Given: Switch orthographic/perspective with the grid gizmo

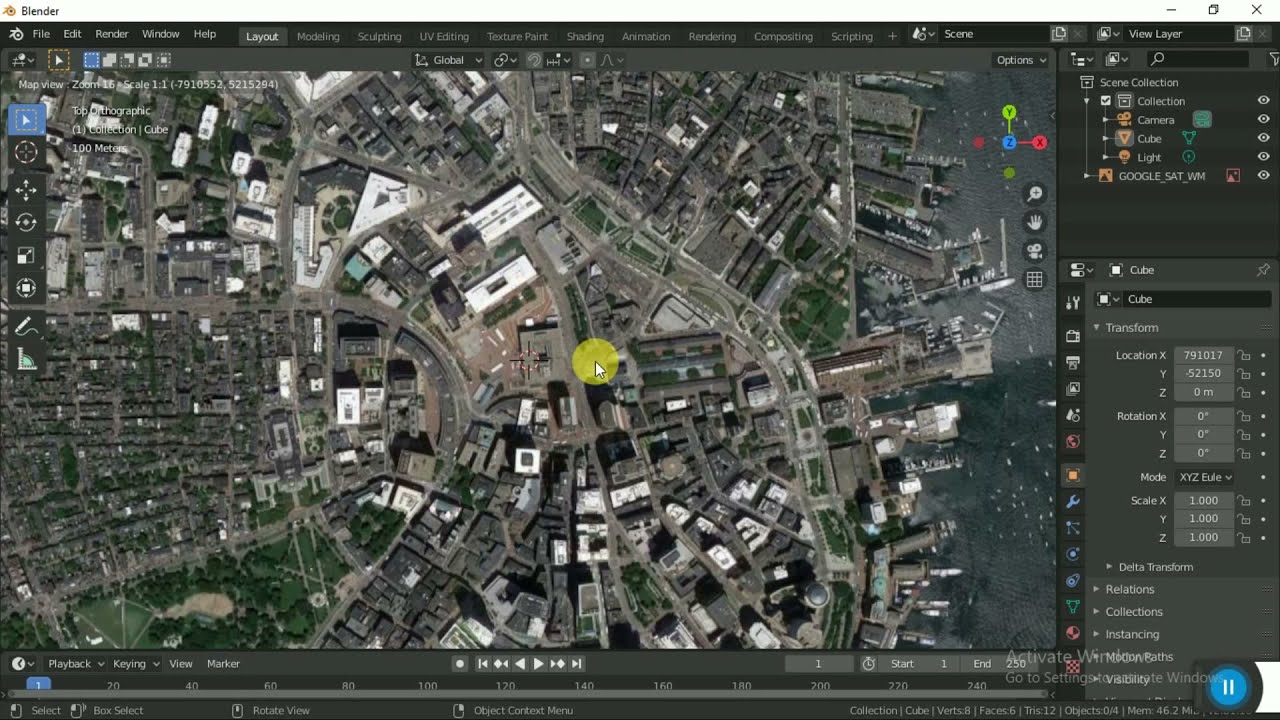Looking at the screenshot, I should coord(1035,280).
